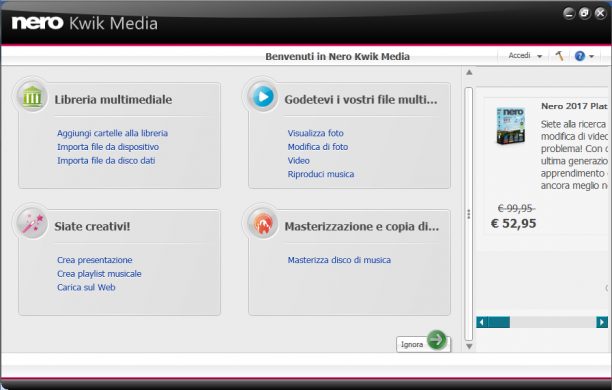The image size is (612, 390).
Task: Select Modifica di foto link
Action: coord(318,147)
